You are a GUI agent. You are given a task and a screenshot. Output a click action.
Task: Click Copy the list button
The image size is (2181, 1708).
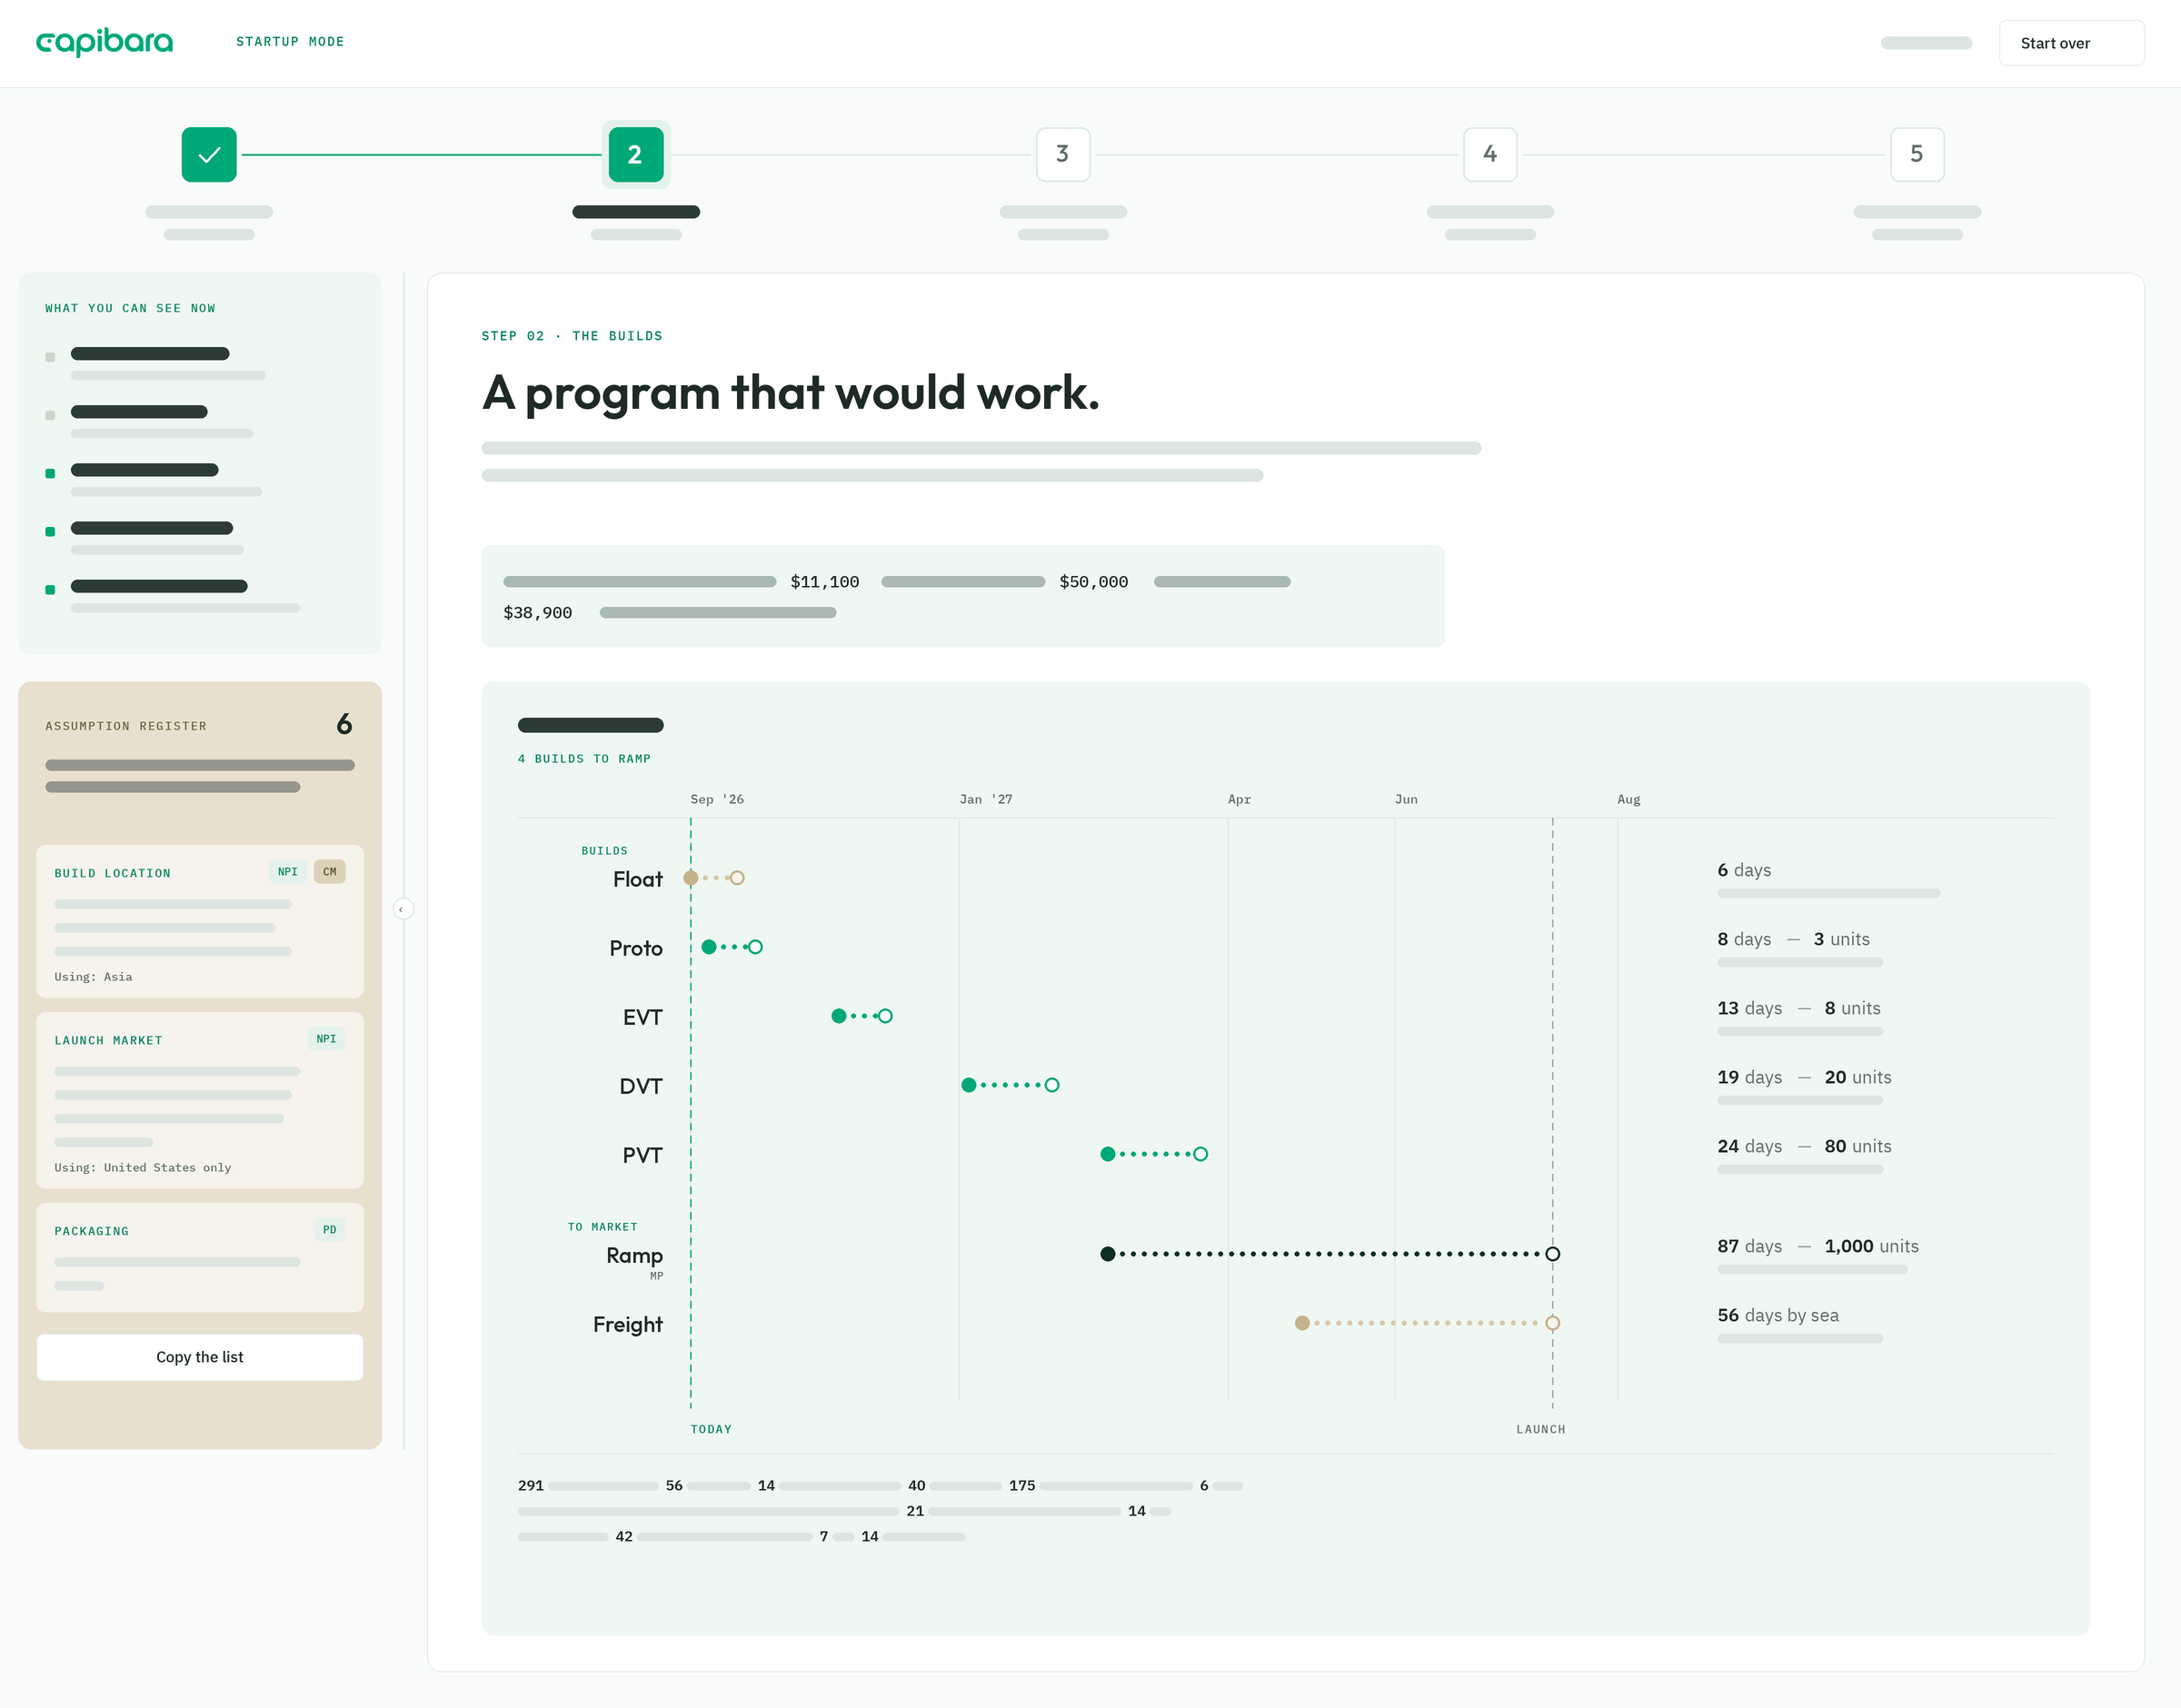point(200,1357)
